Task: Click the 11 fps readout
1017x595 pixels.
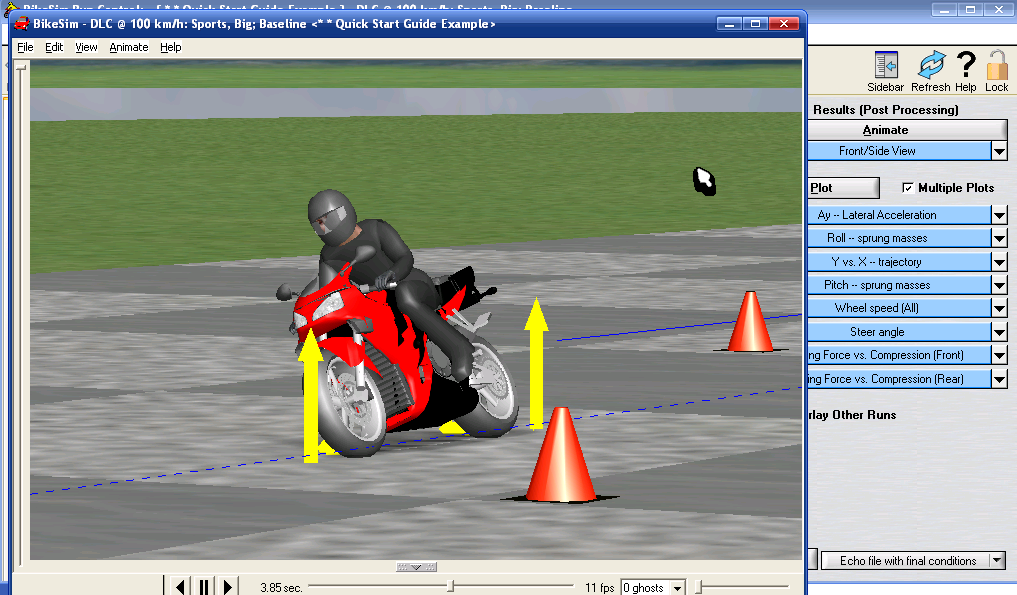Action: [x=599, y=588]
